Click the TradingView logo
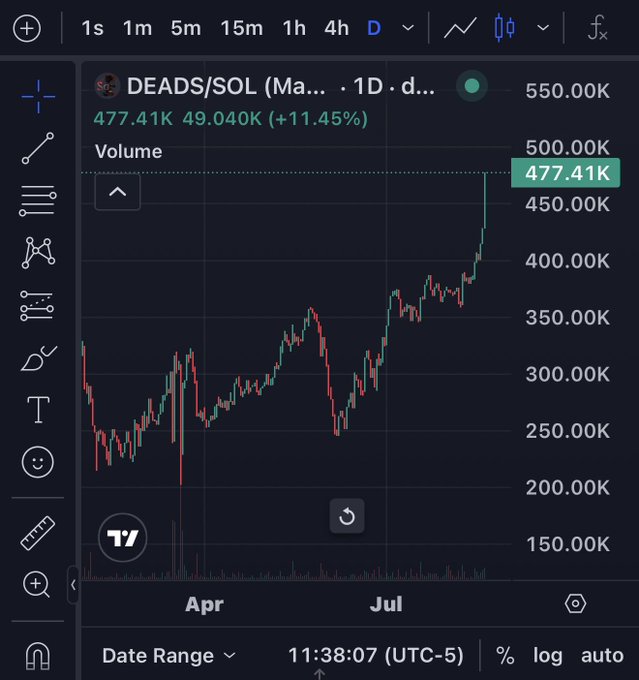 123,538
